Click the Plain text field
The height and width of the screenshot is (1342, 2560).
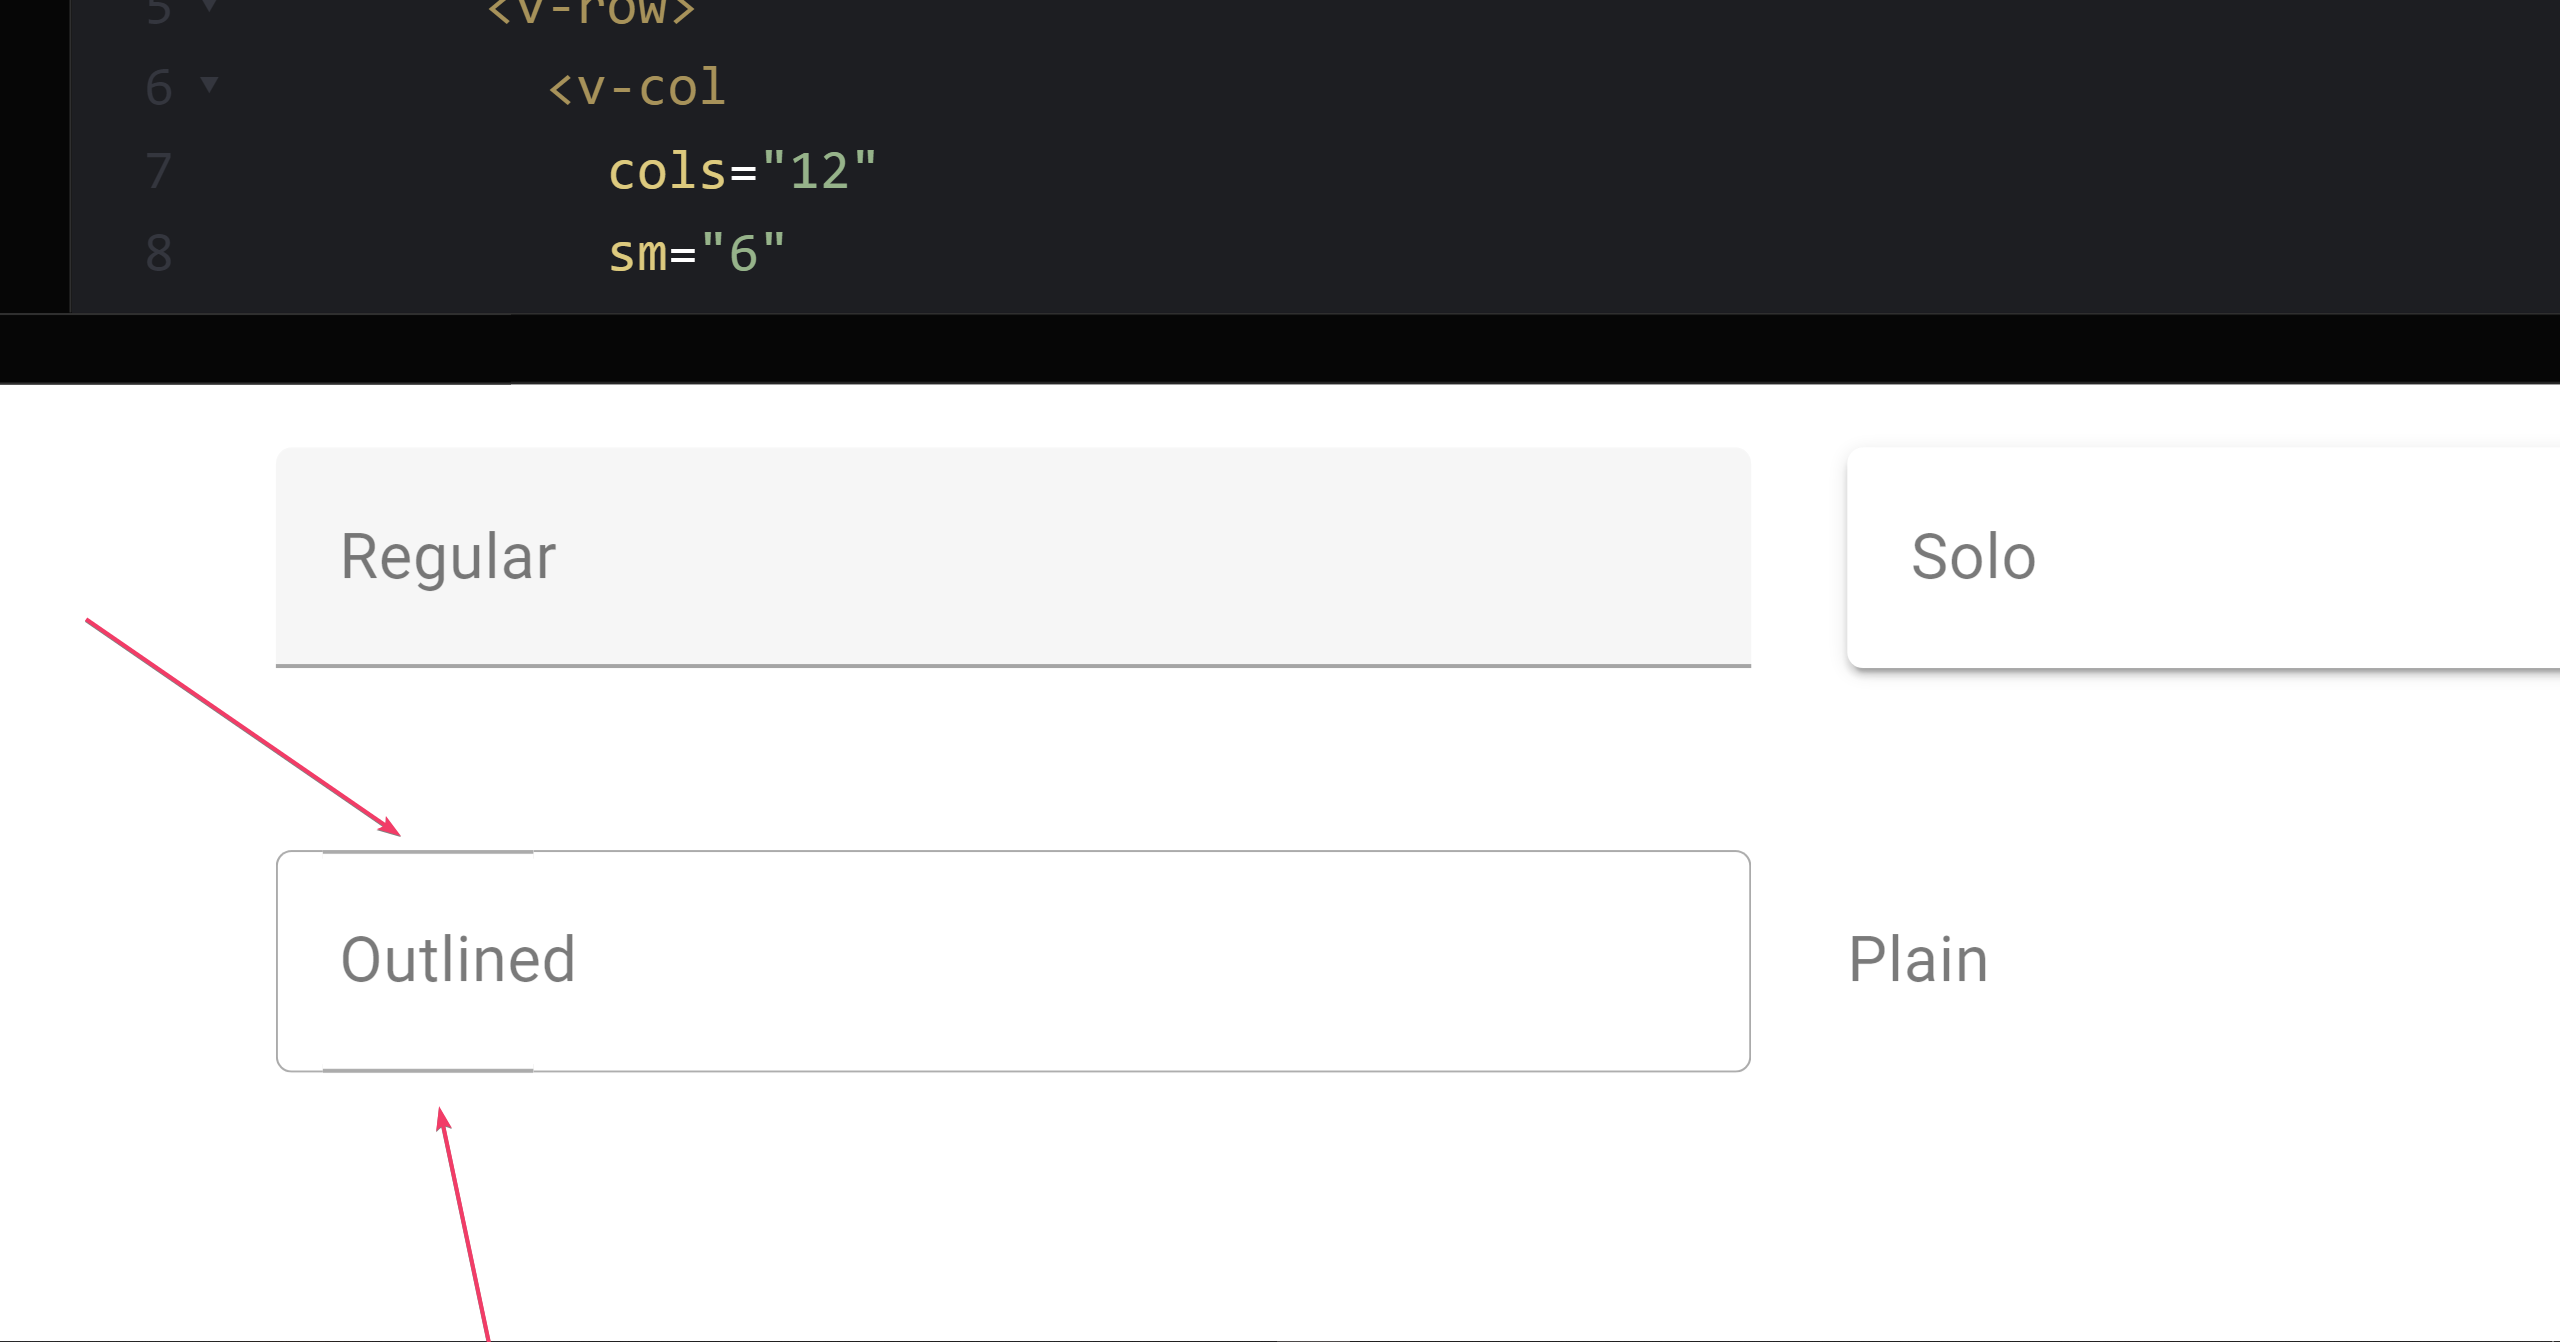pyautogui.click(x=2200, y=960)
